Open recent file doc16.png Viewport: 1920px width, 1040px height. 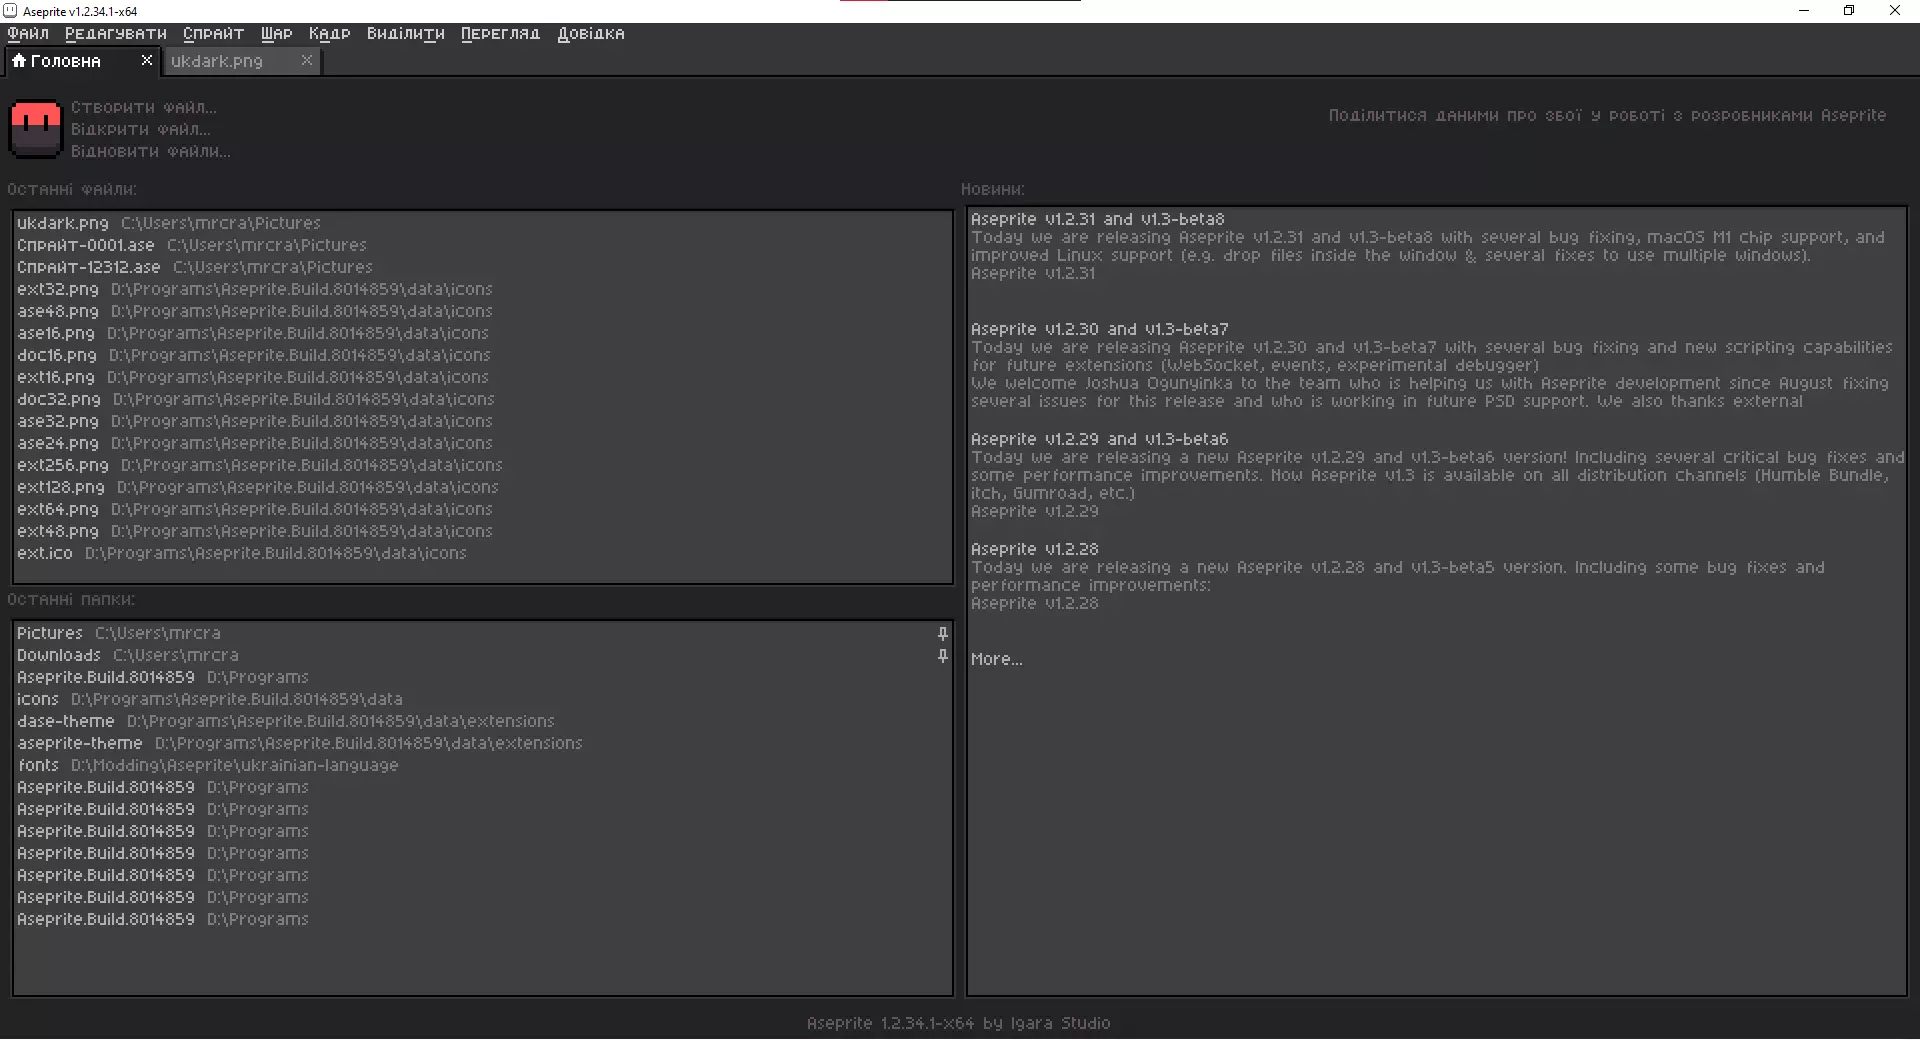click(483, 356)
